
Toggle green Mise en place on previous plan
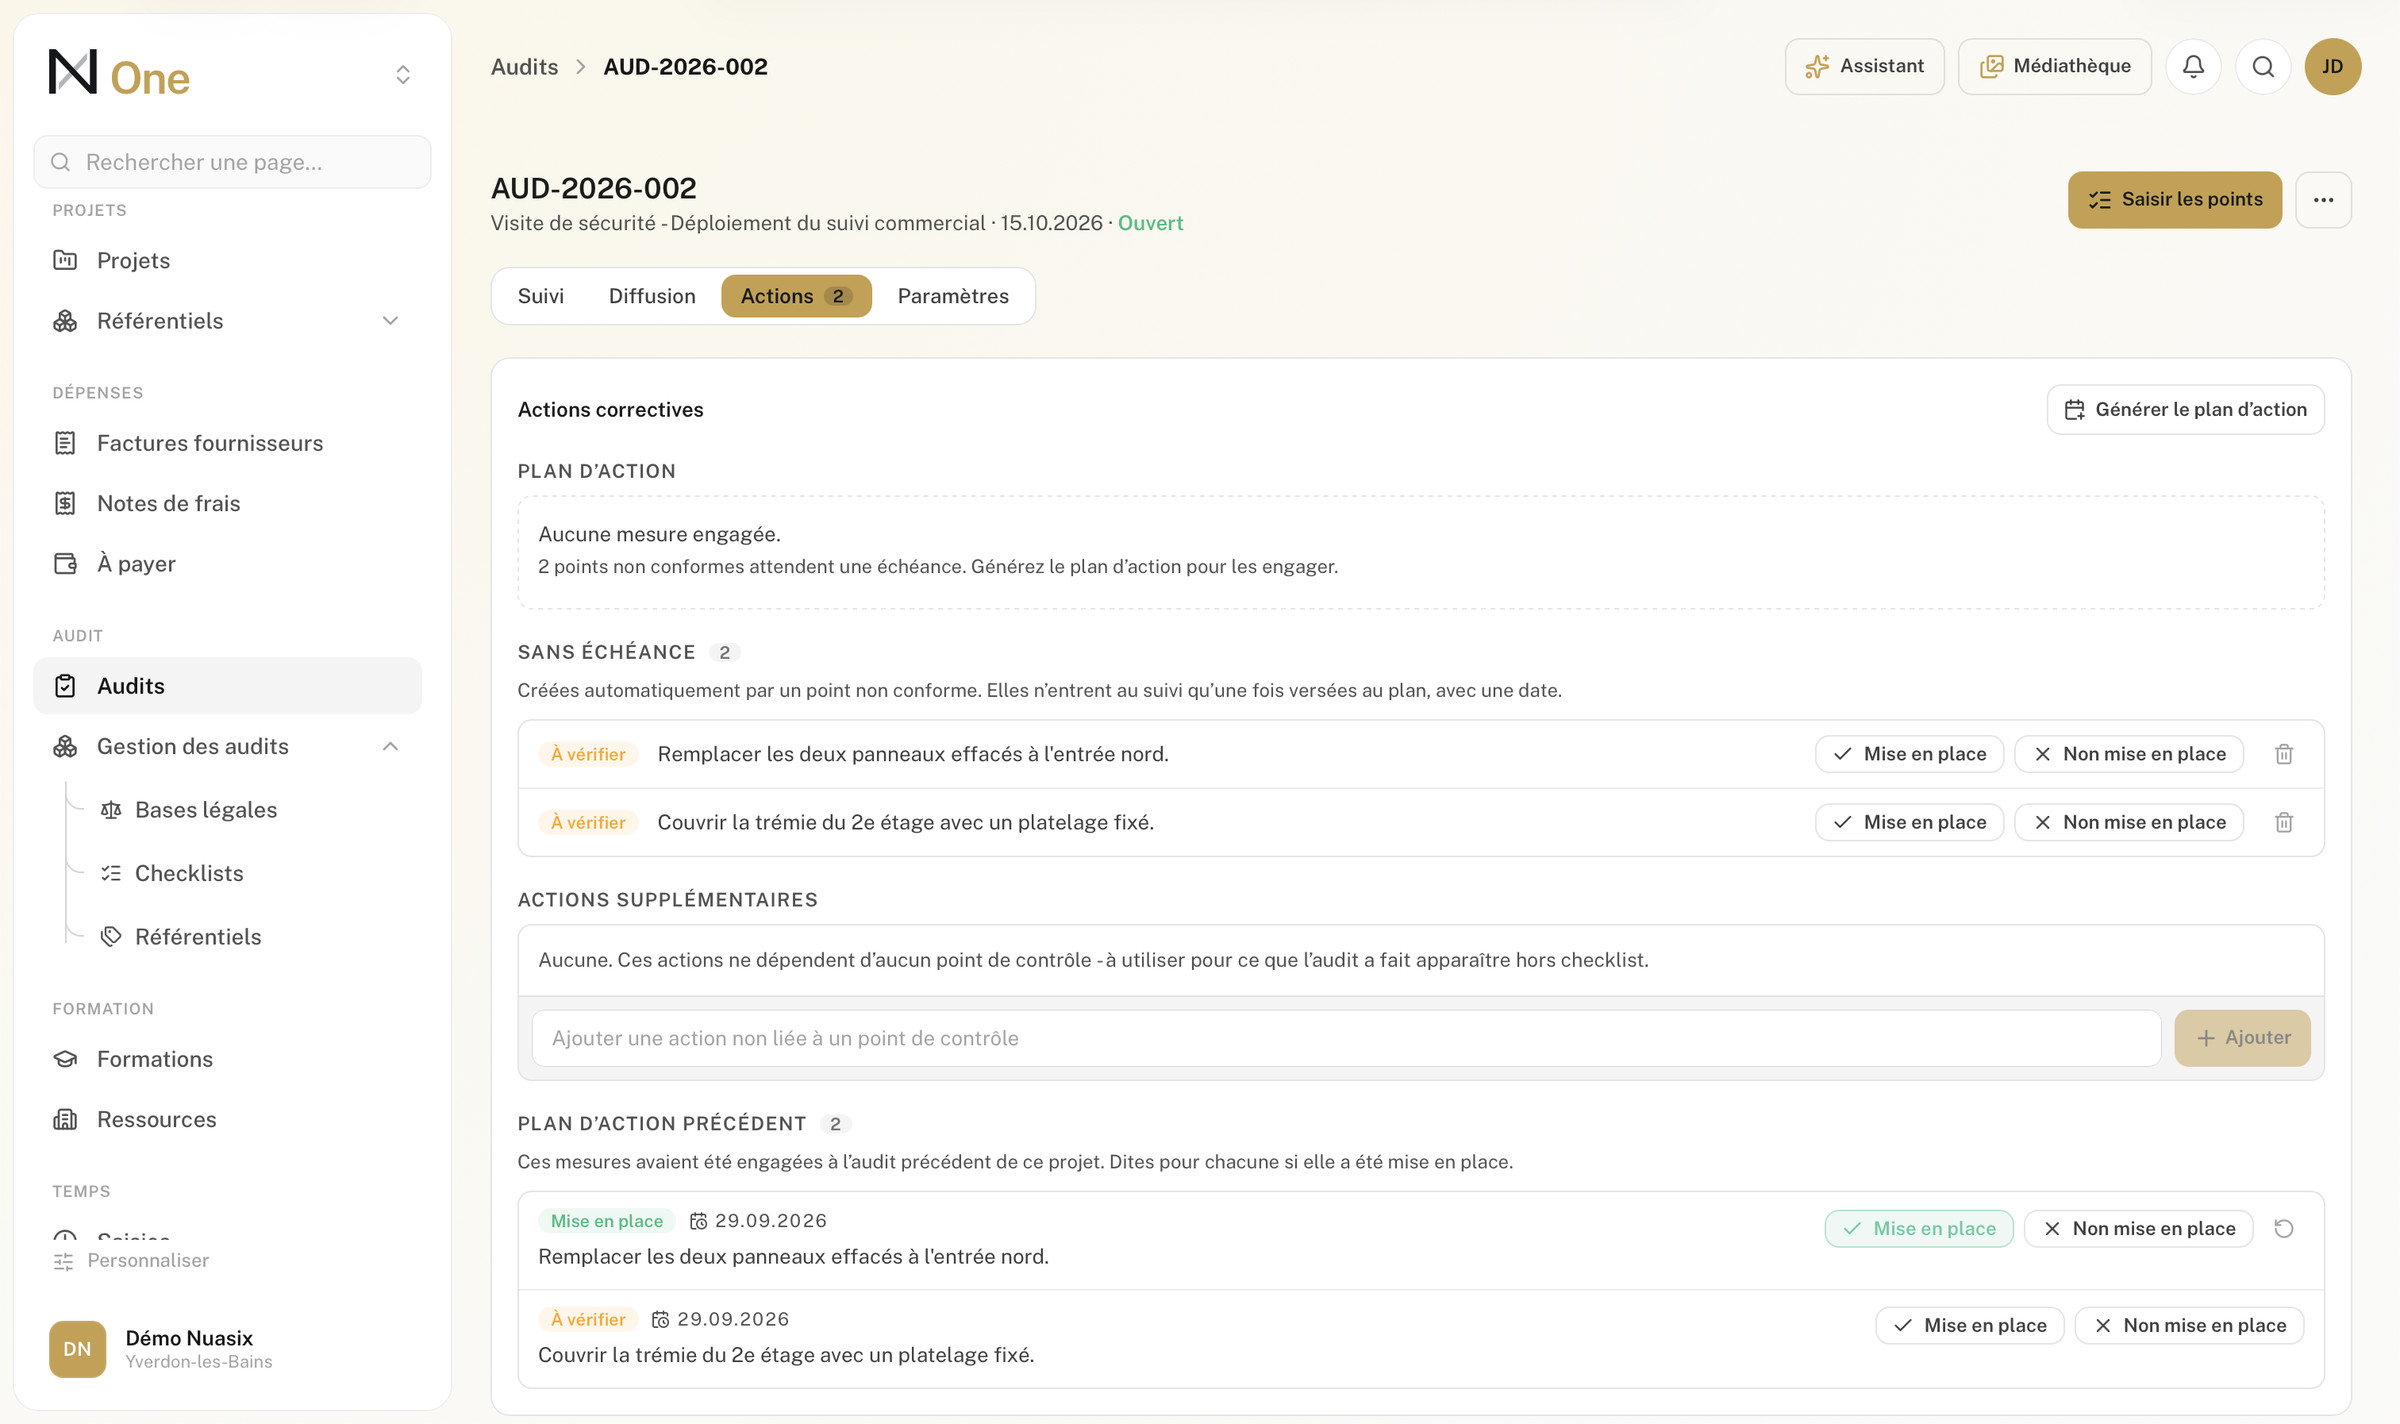[x=1919, y=1228]
